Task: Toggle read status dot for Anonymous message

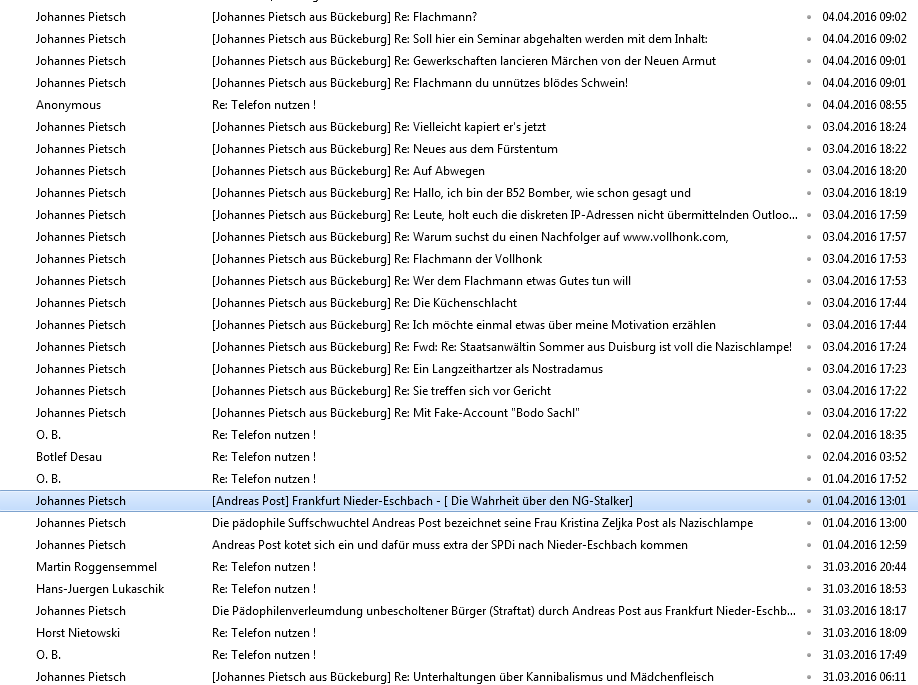Action: (x=809, y=105)
